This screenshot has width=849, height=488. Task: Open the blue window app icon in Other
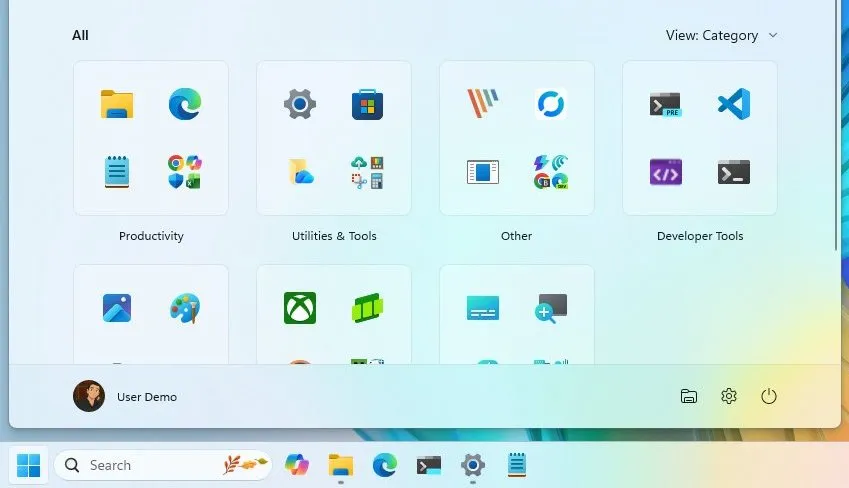pyautogui.click(x=483, y=172)
